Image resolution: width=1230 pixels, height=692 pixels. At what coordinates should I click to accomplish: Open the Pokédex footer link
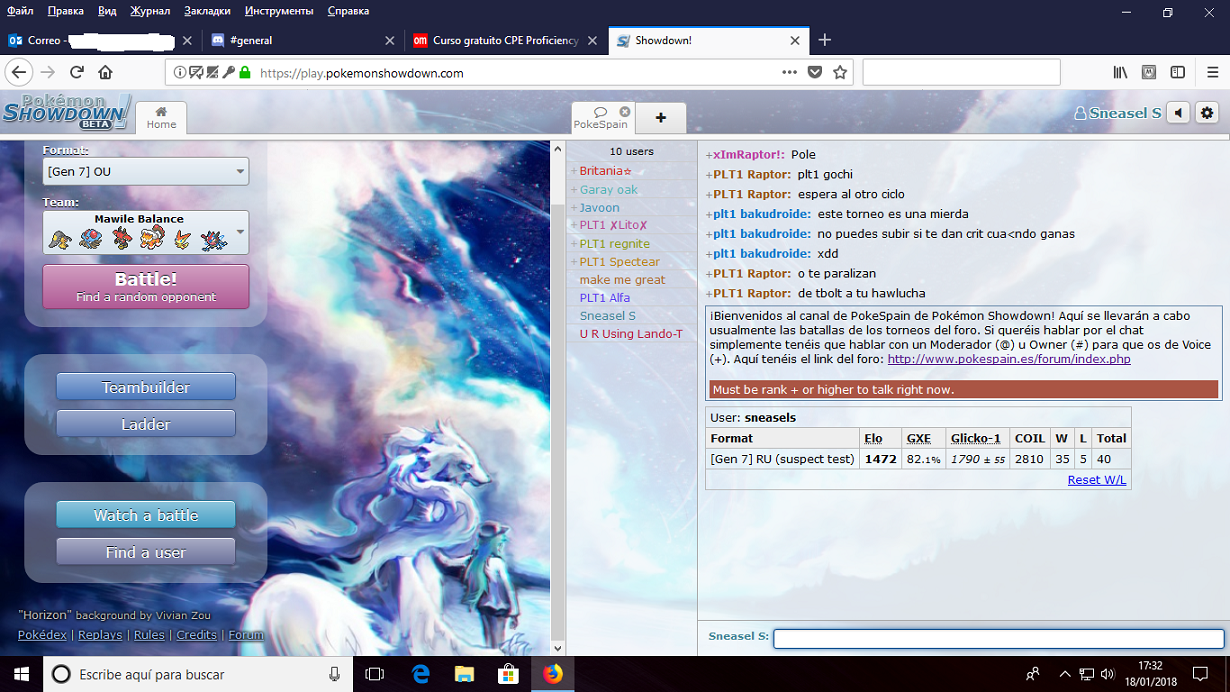(42, 634)
